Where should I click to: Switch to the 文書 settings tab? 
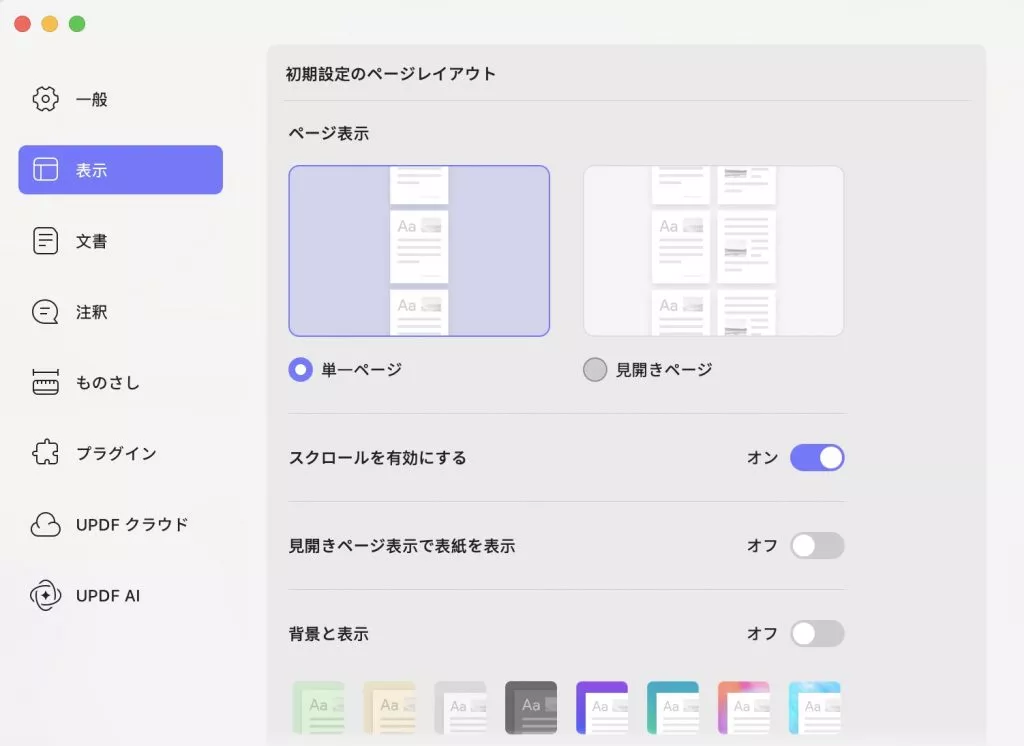120,240
